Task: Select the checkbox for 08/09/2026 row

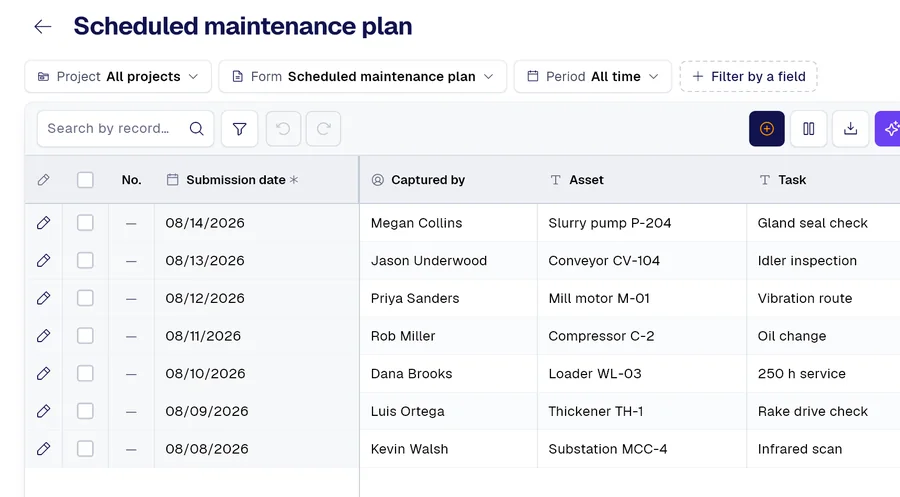Action: (85, 411)
